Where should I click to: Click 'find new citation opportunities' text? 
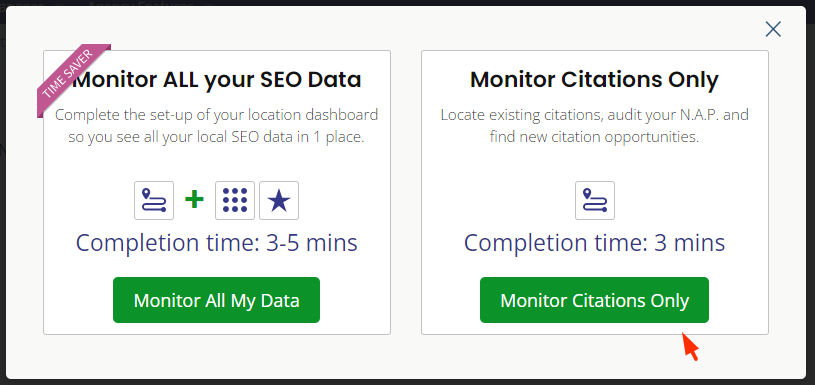click(594, 138)
